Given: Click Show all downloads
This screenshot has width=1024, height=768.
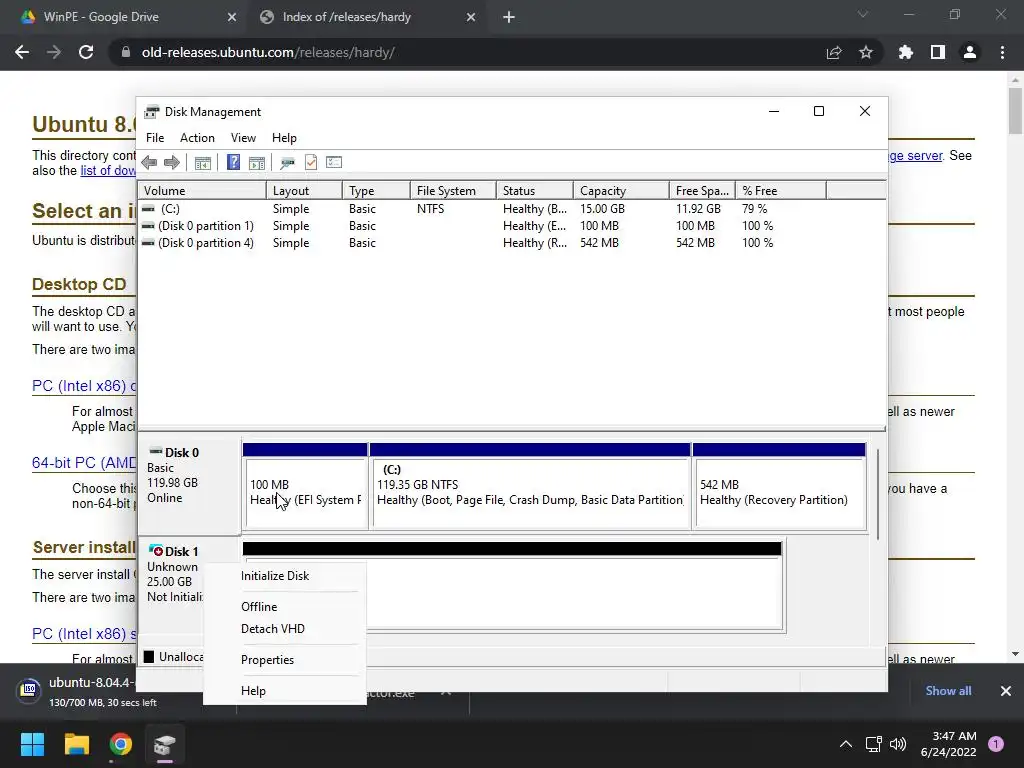Looking at the screenshot, I should tap(948, 691).
